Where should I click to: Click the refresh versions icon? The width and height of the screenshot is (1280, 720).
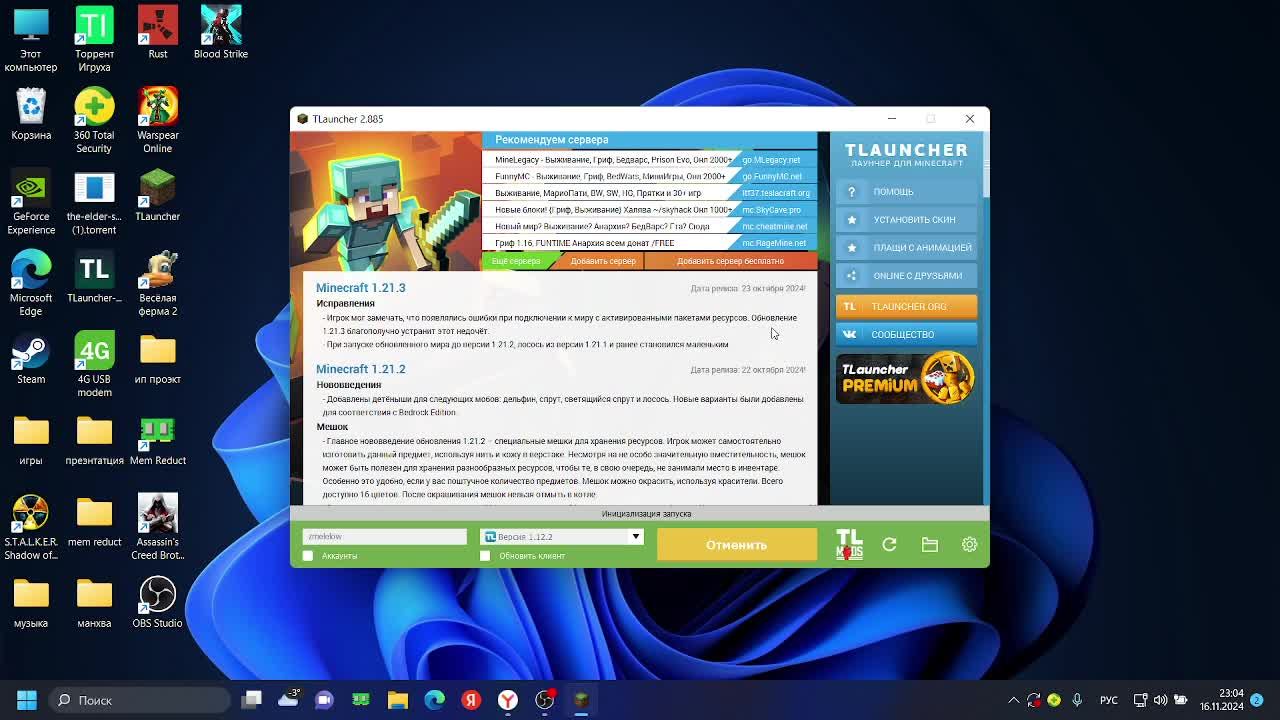pos(889,545)
